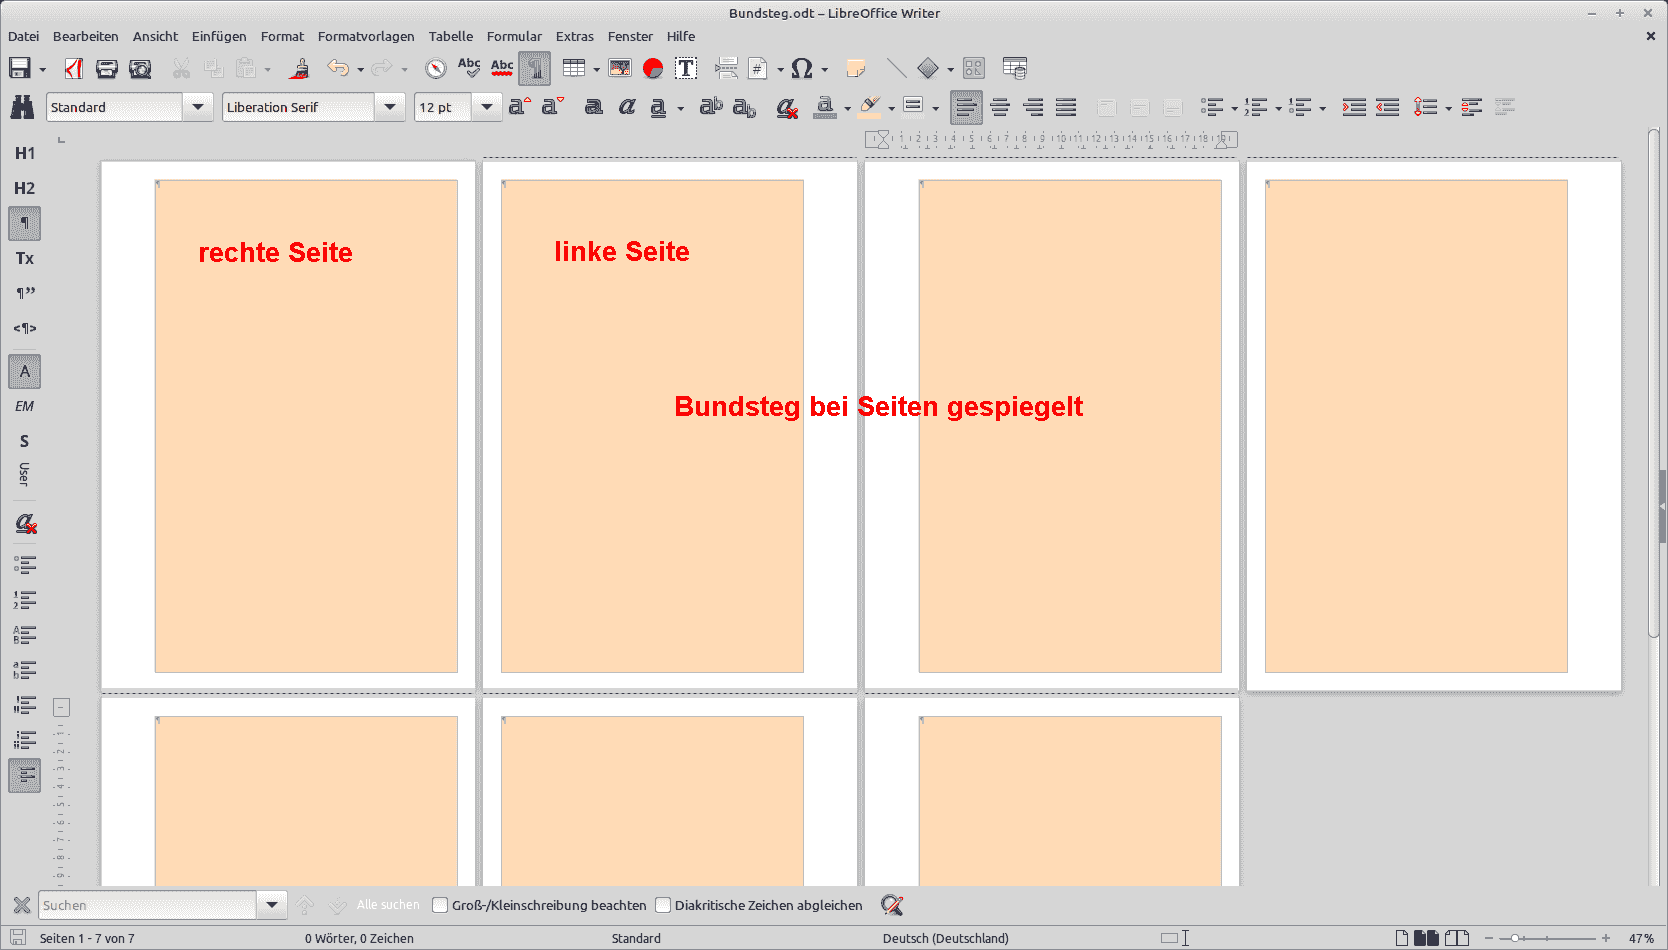The height and width of the screenshot is (950, 1668).
Task: Expand the Save button dropdown arrow
Action: (x=43, y=69)
